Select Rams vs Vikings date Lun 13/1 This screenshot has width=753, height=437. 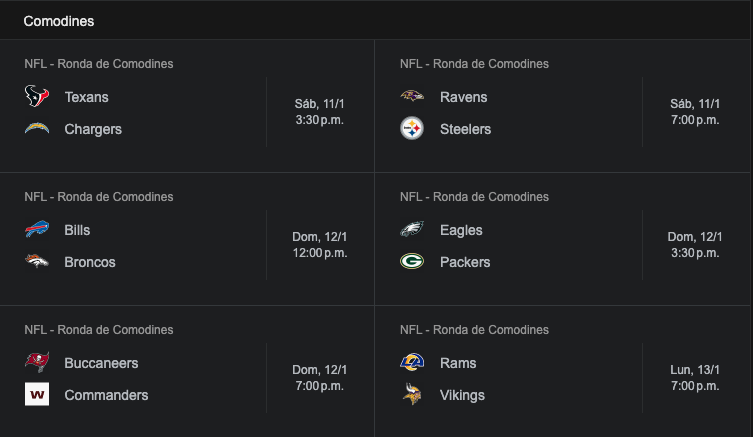pos(695,370)
